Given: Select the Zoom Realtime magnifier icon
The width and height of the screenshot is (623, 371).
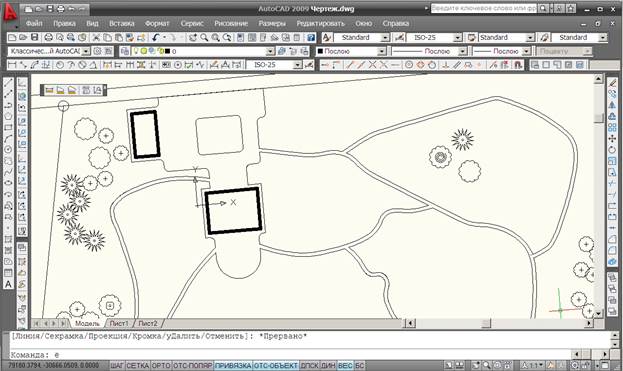Looking at the screenshot, I should tap(204, 37).
